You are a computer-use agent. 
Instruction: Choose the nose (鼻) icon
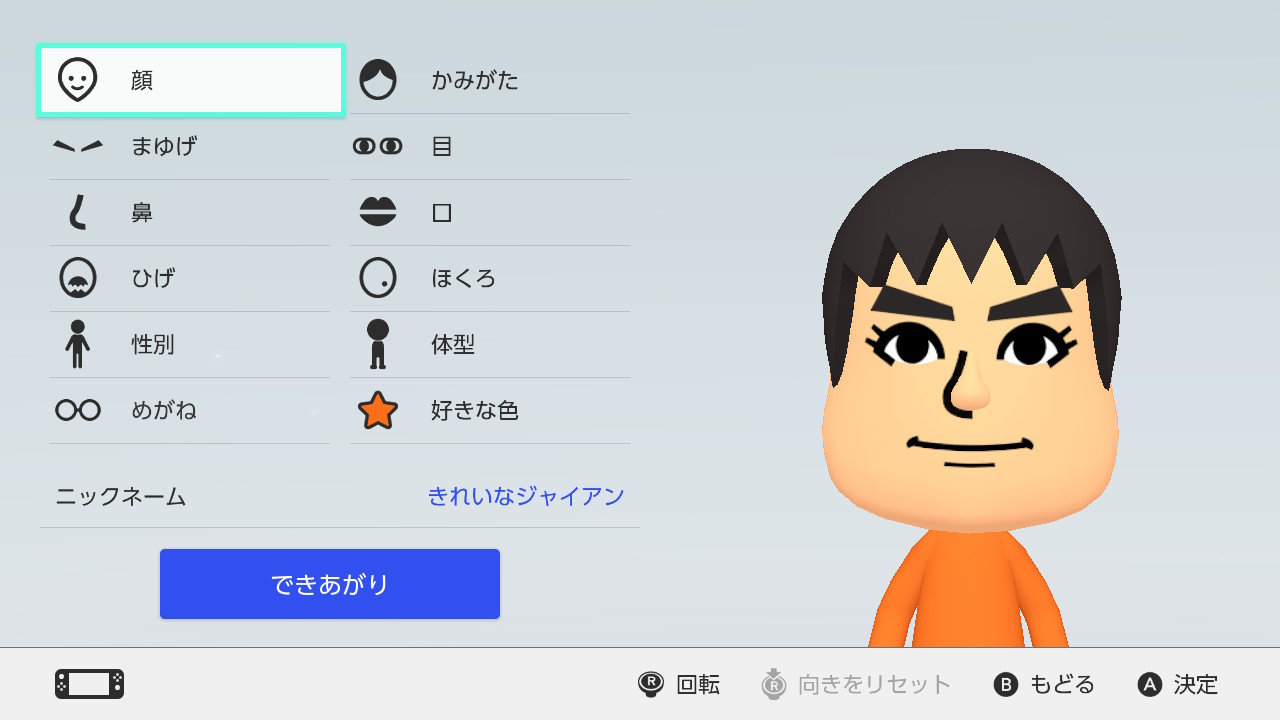tap(78, 212)
